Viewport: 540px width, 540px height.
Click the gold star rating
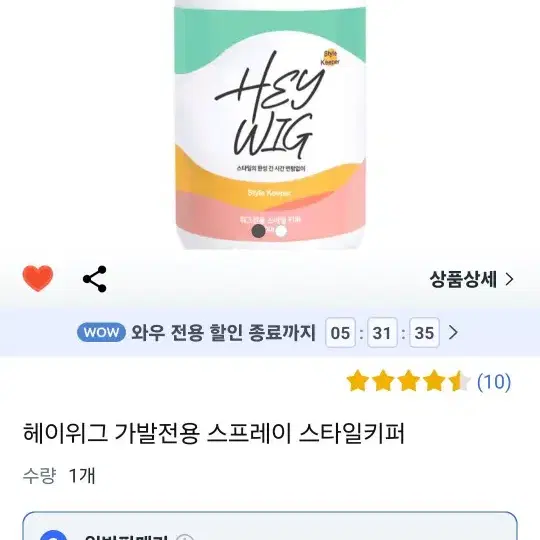(x=408, y=381)
